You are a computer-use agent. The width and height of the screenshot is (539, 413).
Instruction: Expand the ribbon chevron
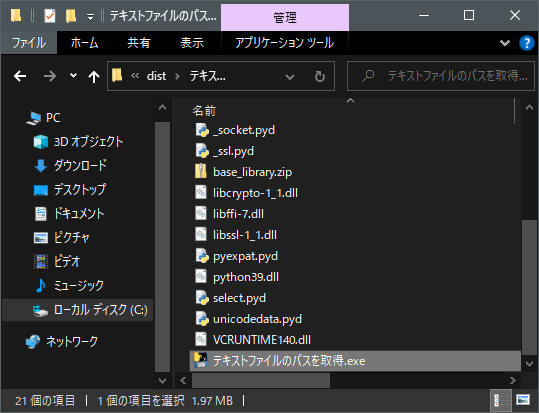[x=505, y=43]
